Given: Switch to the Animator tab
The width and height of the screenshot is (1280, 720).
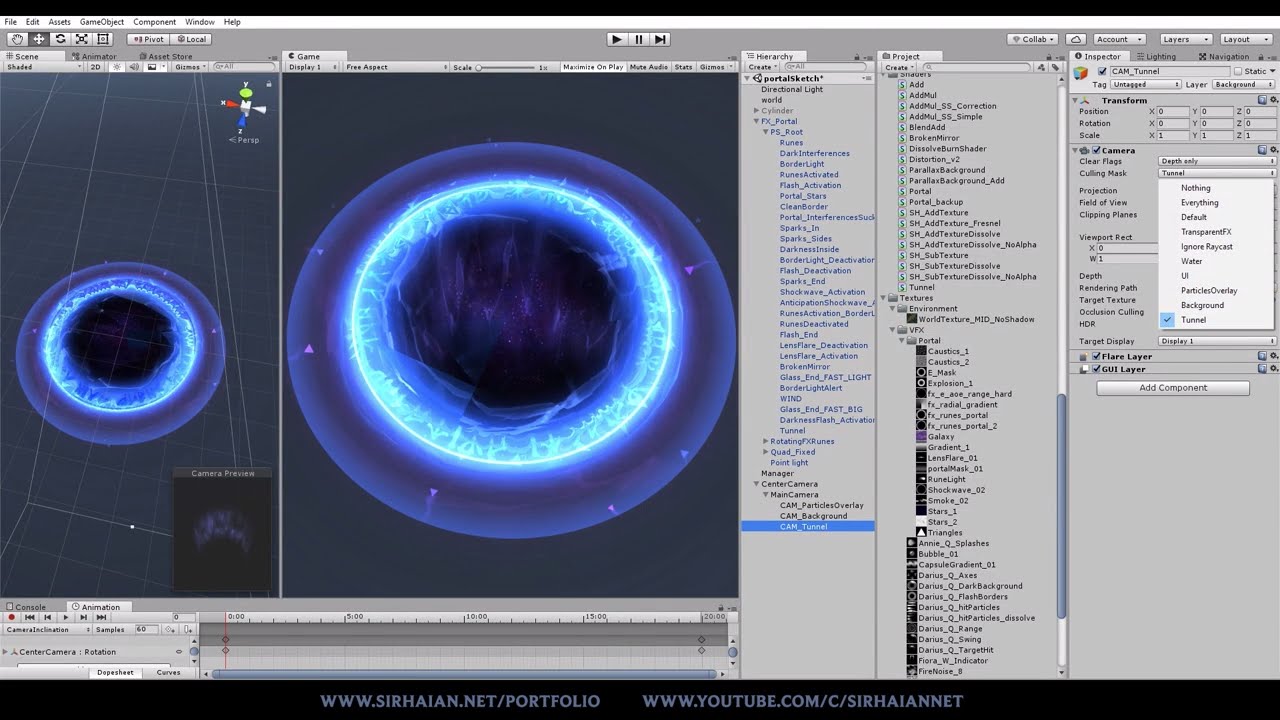Looking at the screenshot, I should [x=95, y=56].
